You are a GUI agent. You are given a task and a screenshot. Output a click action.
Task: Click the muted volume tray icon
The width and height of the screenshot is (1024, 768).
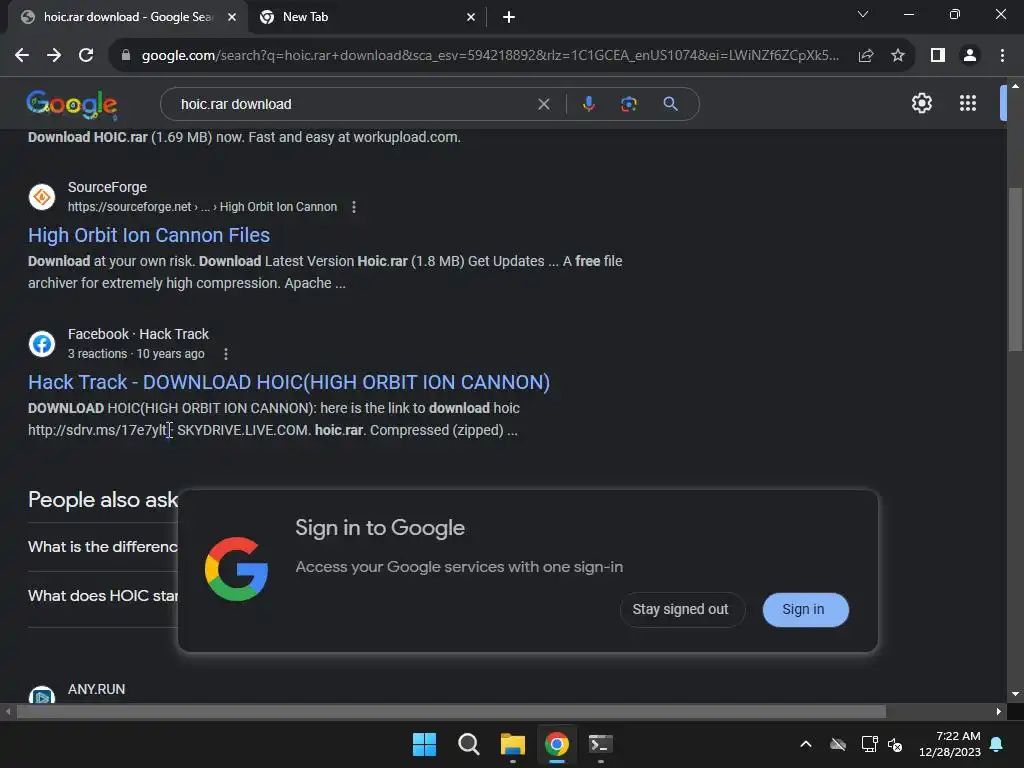pyautogui.click(x=895, y=744)
